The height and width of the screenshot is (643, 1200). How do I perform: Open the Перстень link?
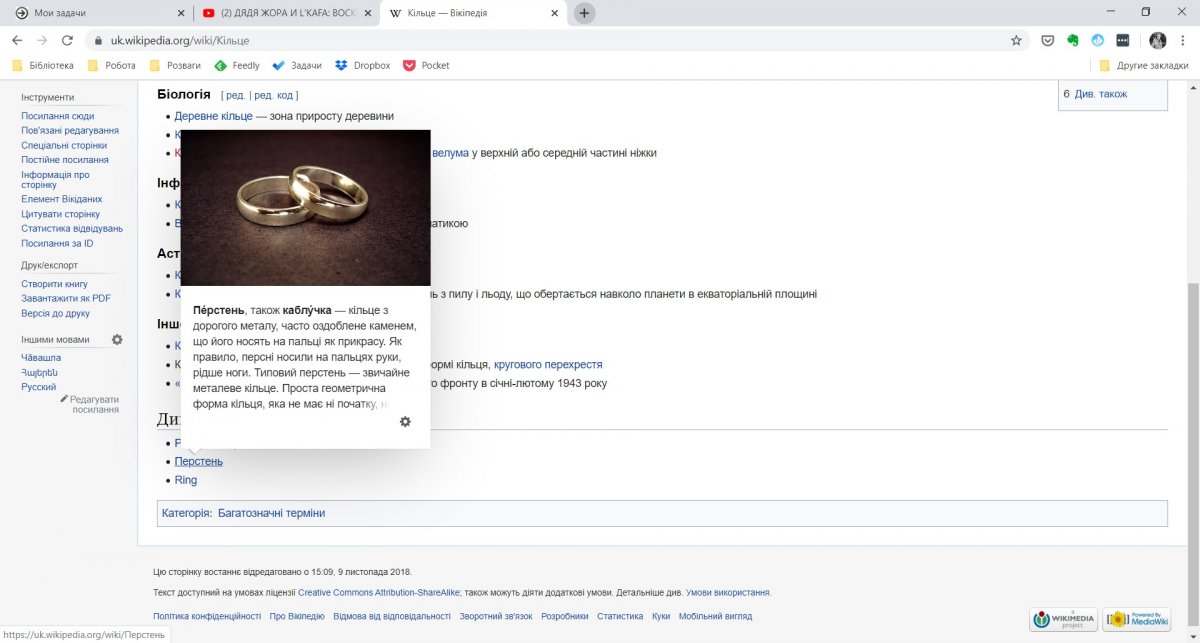pos(198,461)
